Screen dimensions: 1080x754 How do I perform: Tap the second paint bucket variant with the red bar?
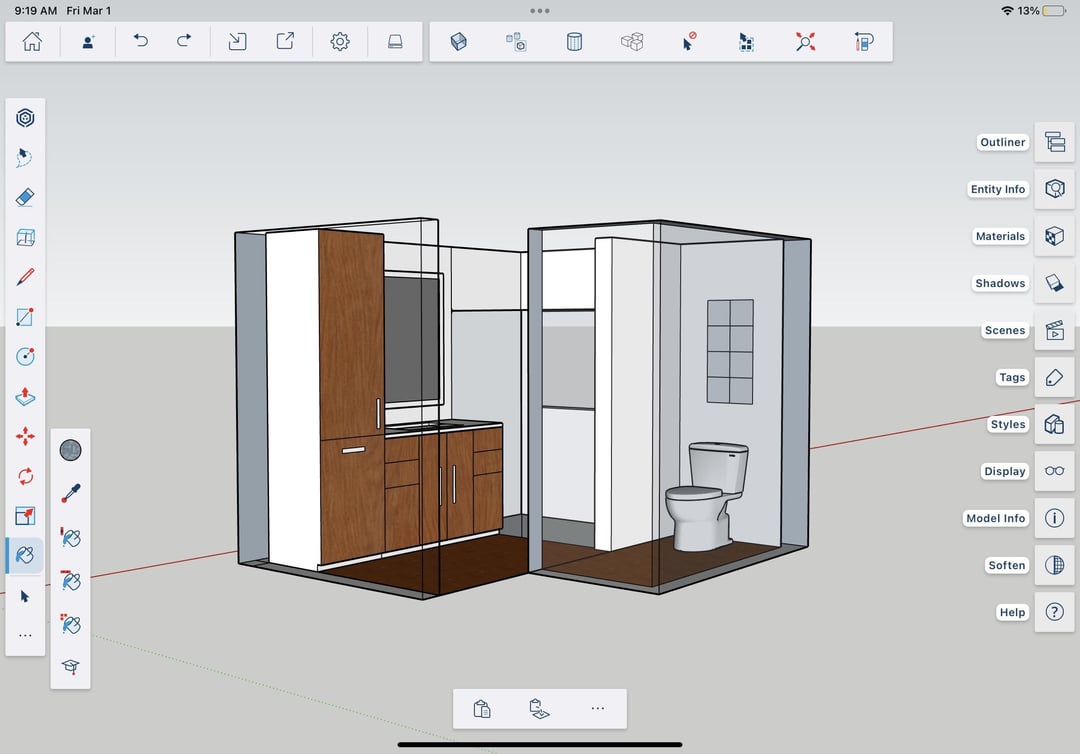point(70,580)
